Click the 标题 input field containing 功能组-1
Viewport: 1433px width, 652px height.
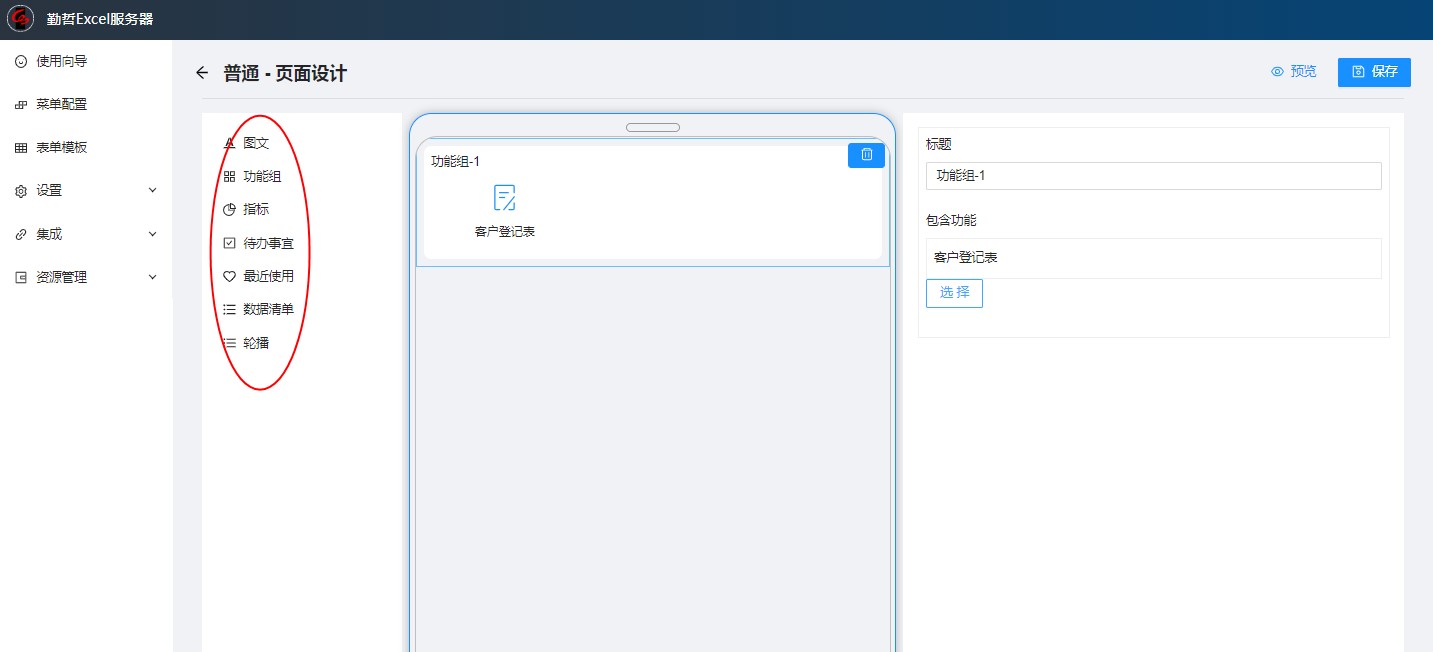click(x=1153, y=176)
